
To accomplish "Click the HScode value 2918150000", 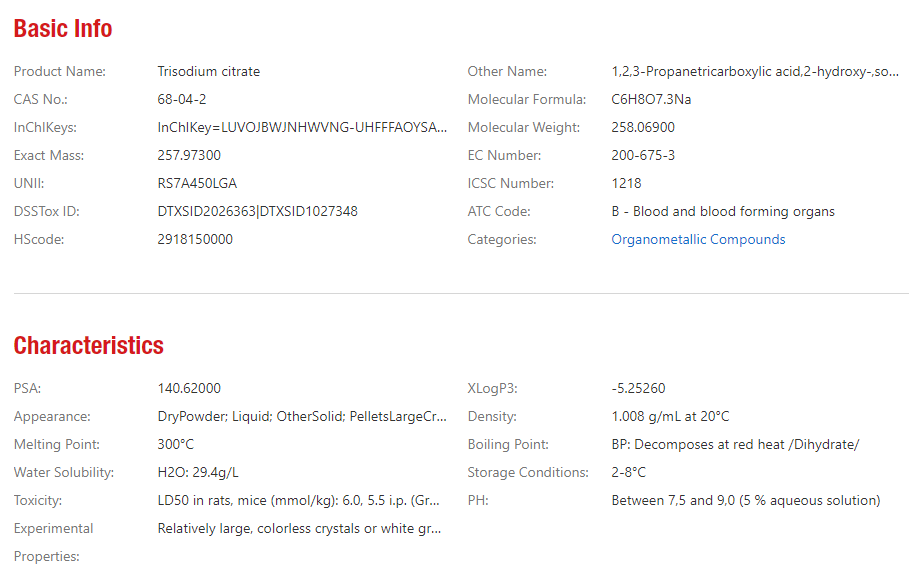I will pyautogui.click(x=195, y=239).
